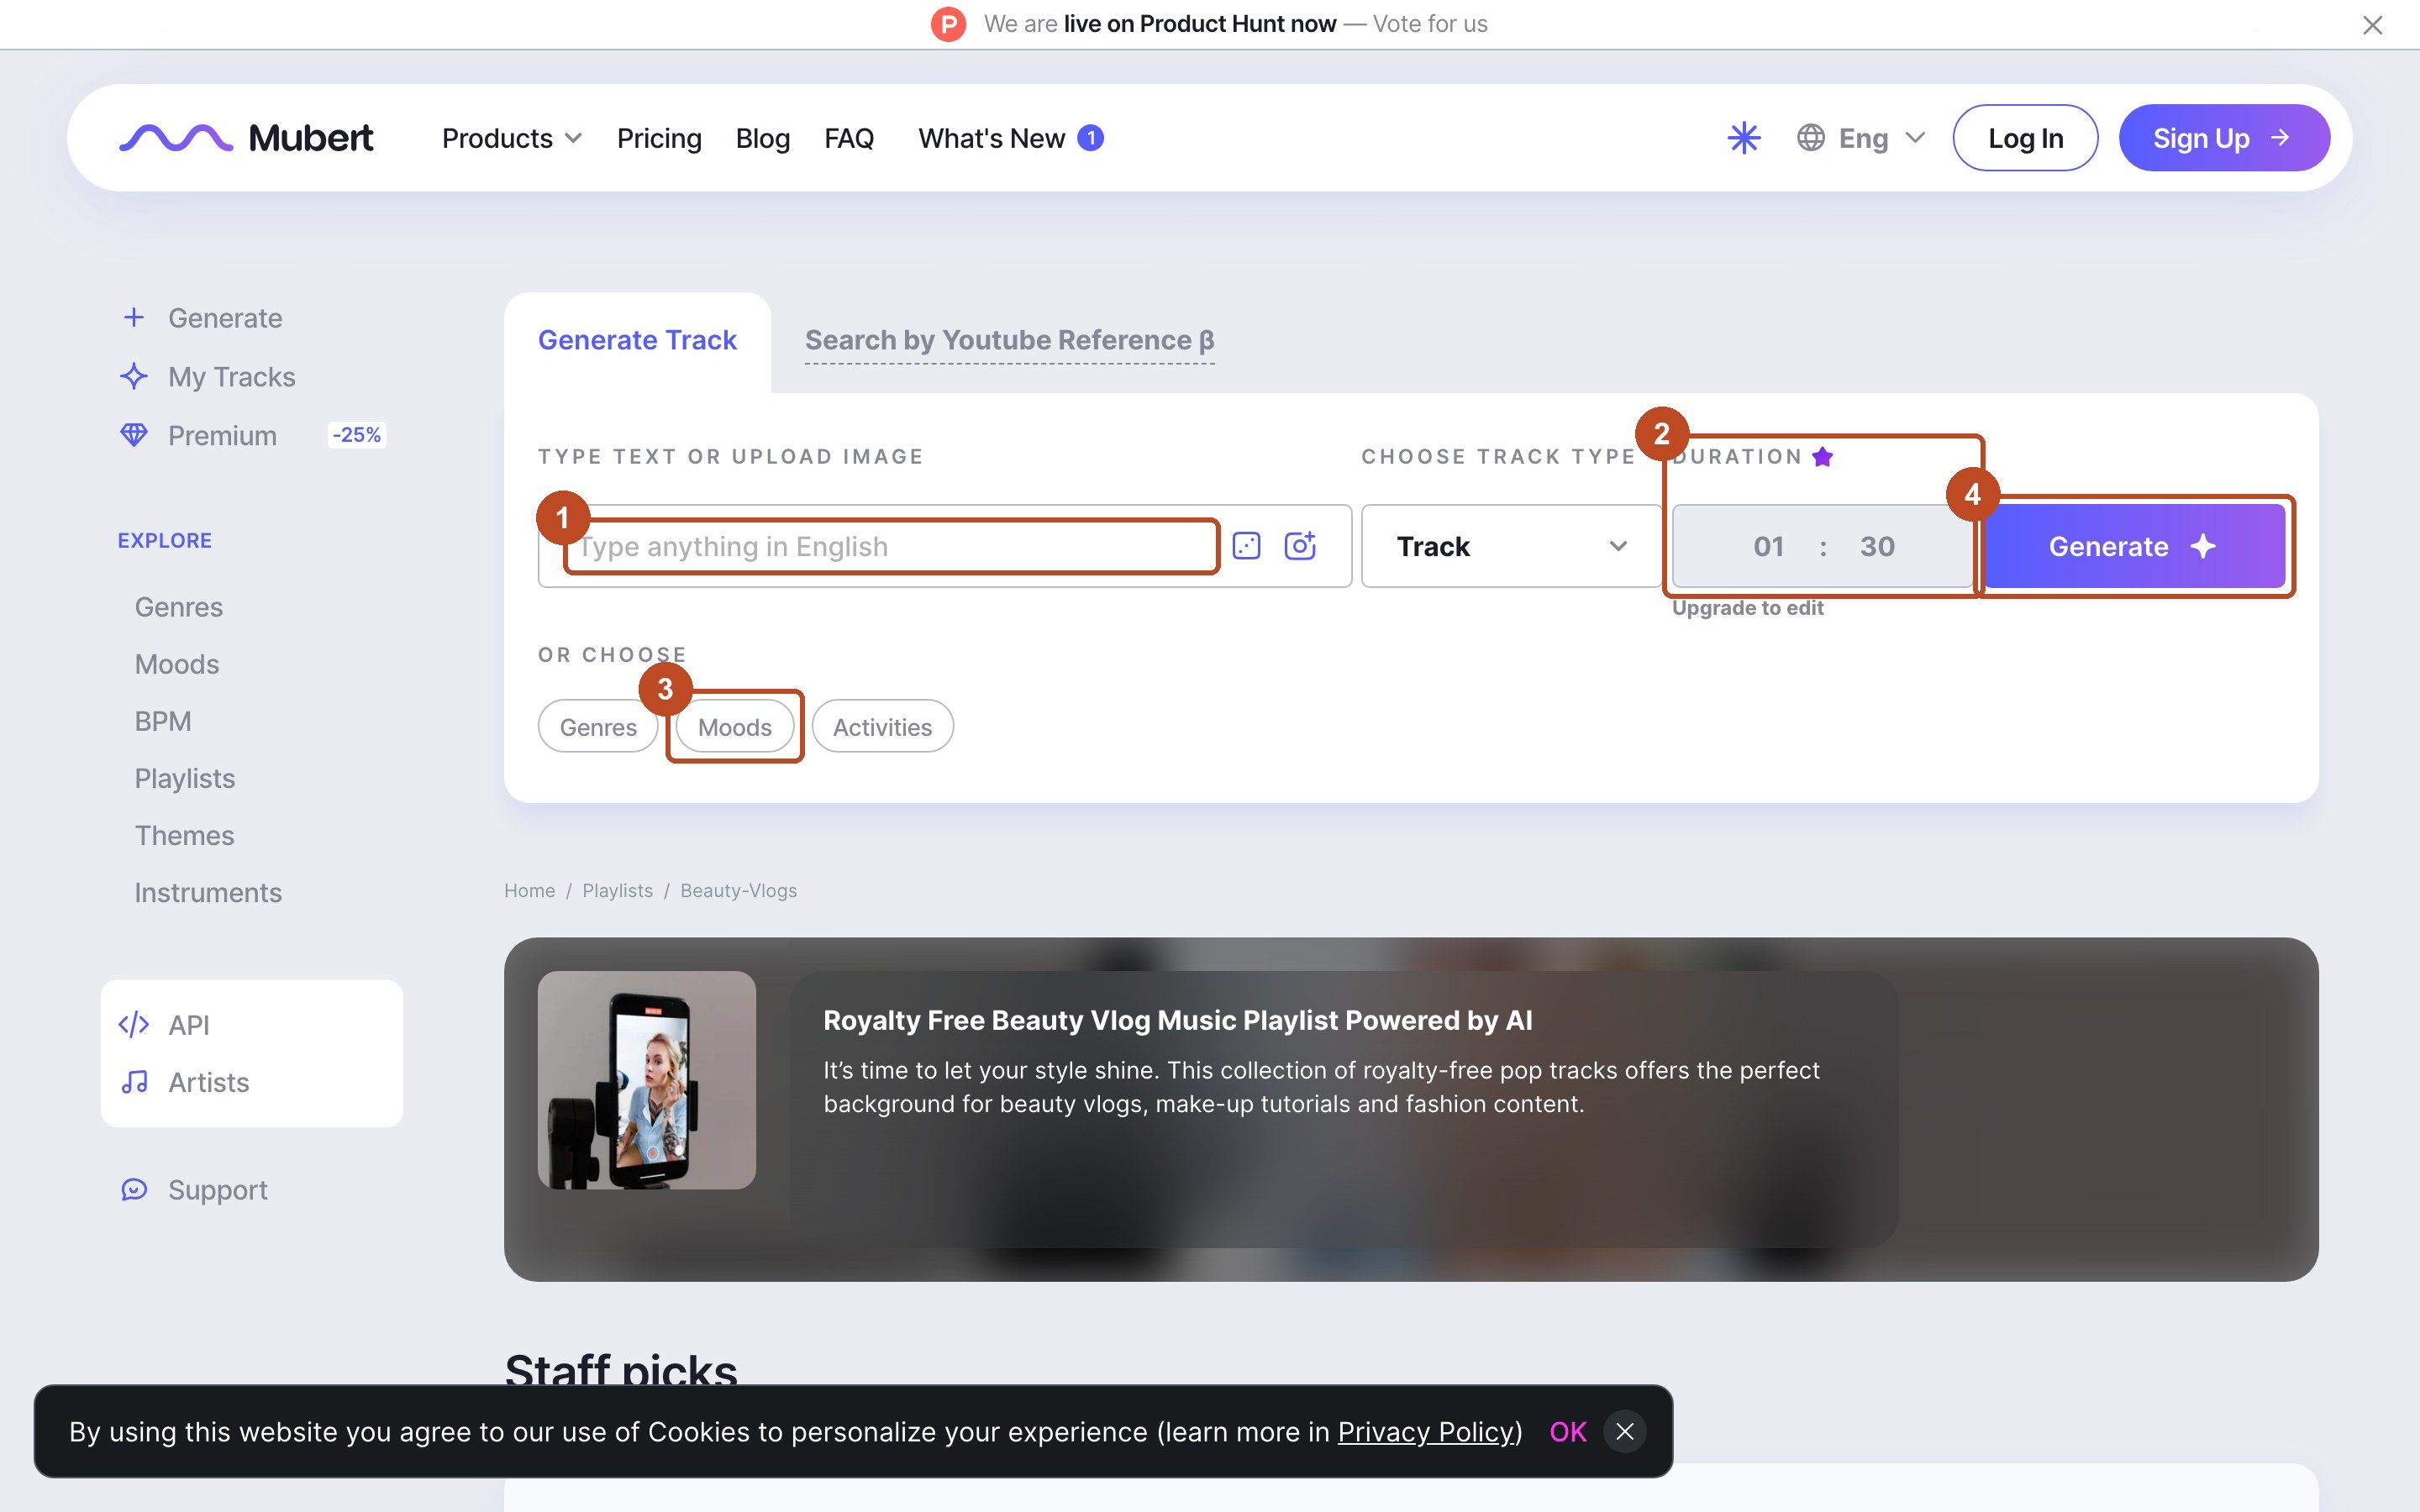Screen dimensions: 2420x1512
Task: Click the Support chat bubble icon
Action: (x=134, y=1190)
